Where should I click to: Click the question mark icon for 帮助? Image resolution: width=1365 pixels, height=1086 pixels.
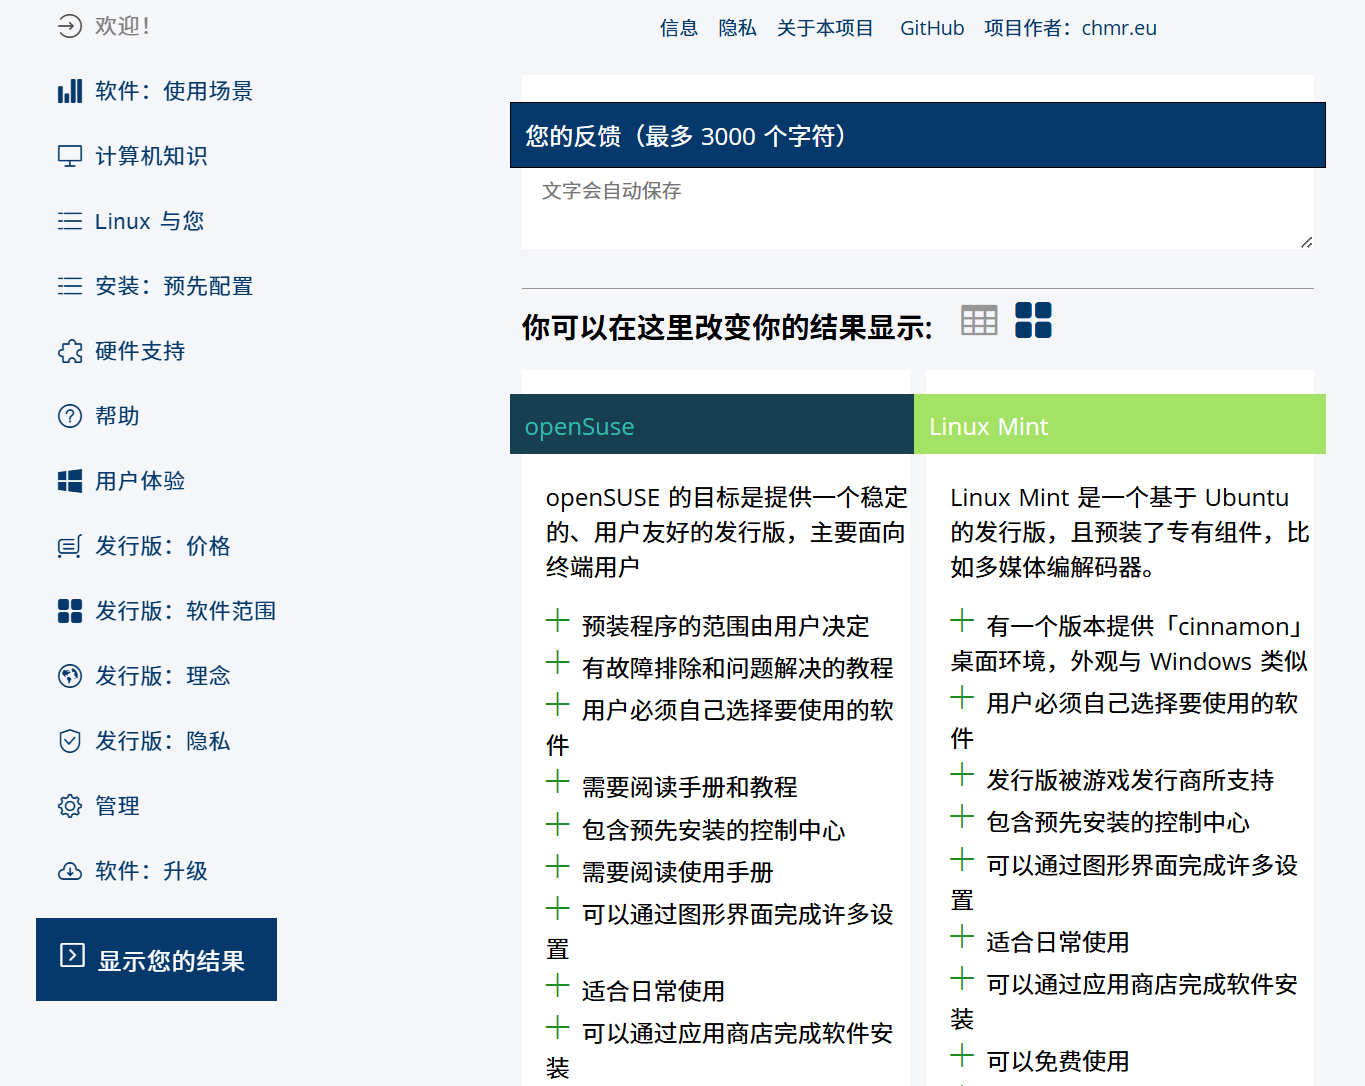point(70,416)
